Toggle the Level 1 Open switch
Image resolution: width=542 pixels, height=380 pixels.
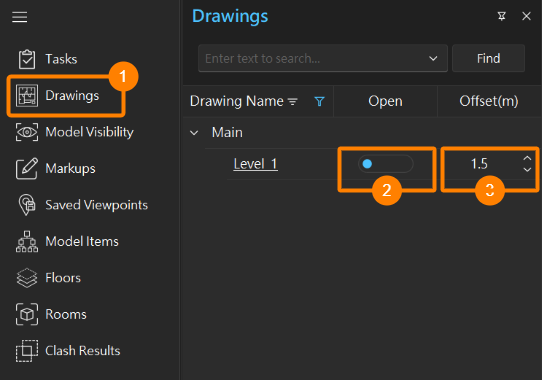tap(385, 164)
